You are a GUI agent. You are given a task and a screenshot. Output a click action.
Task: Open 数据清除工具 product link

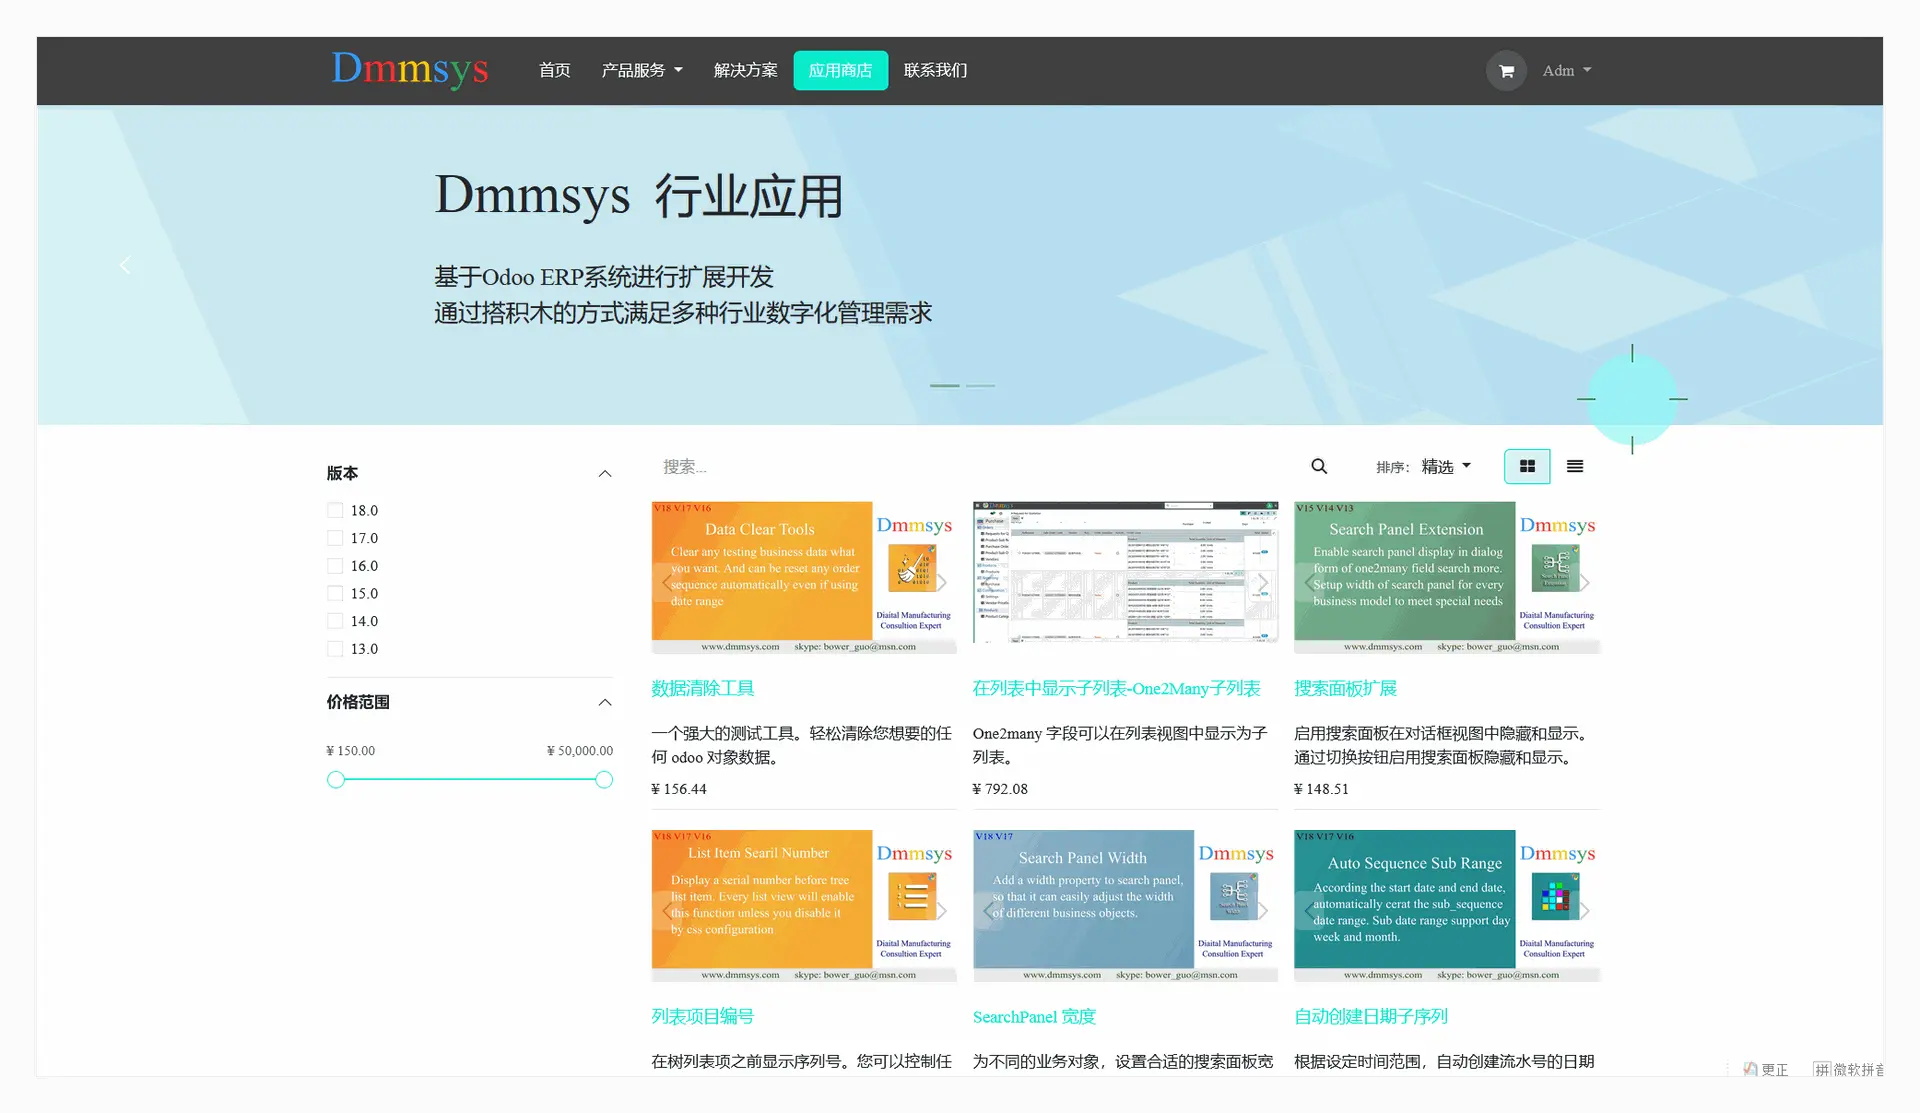point(703,689)
